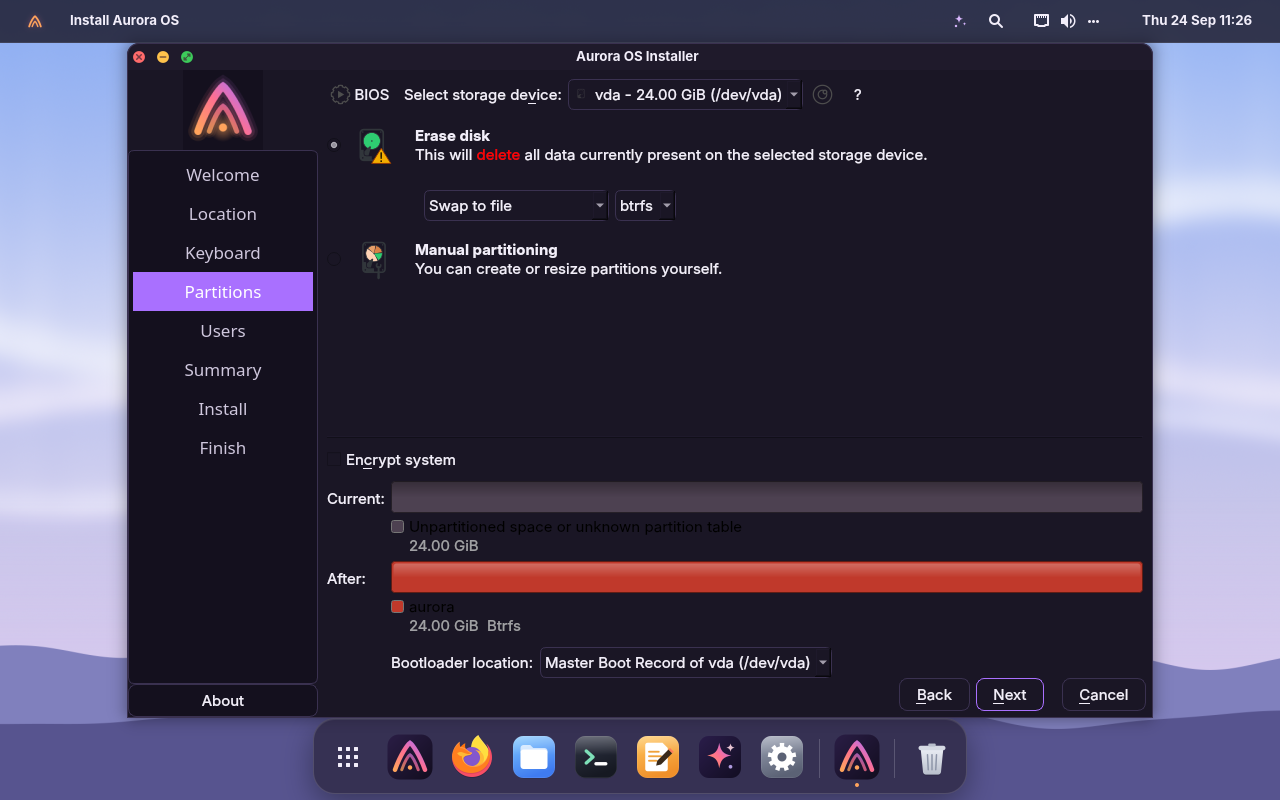Click the Next button
Image resolution: width=1280 pixels, height=800 pixels.
point(1010,695)
